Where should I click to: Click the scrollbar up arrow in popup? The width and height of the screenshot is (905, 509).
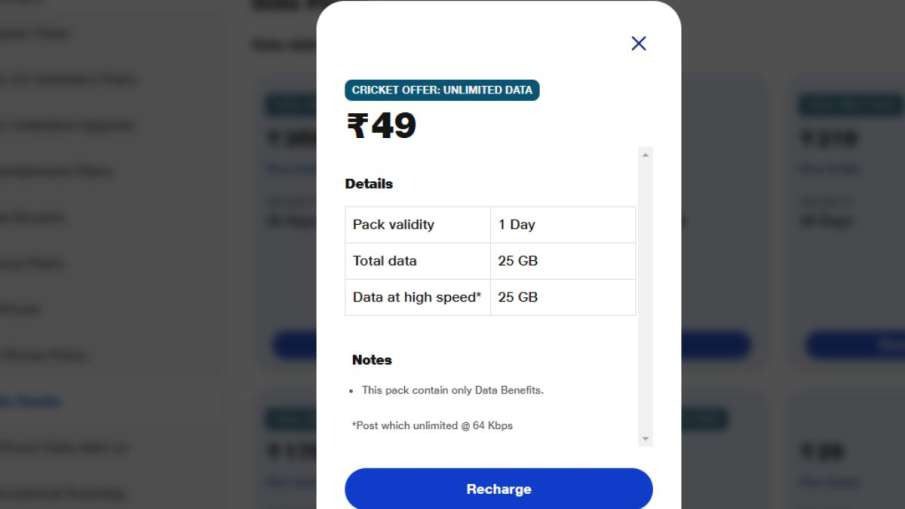(x=645, y=155)
